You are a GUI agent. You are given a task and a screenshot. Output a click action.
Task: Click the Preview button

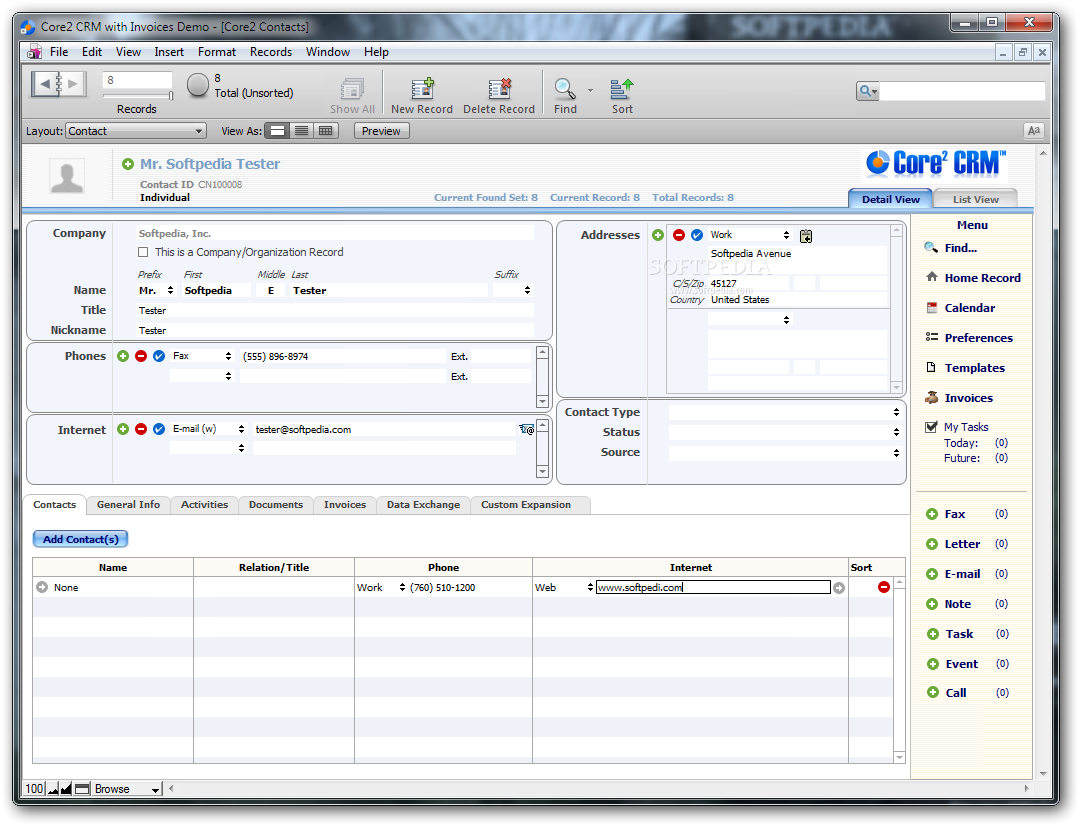(382, 131)
